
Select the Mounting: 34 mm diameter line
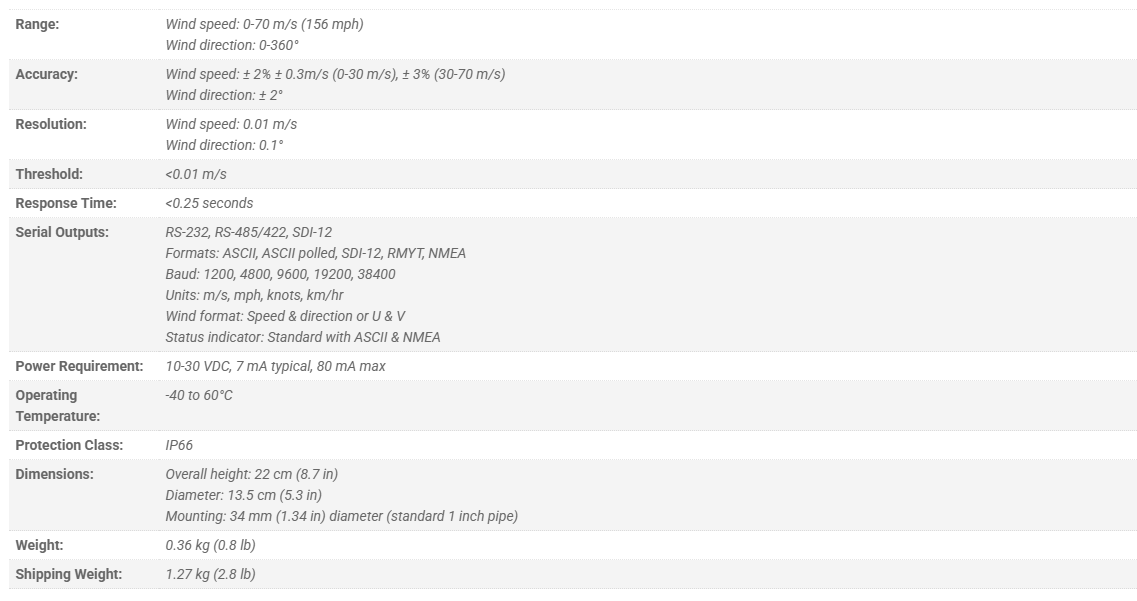tap(342, 516)
